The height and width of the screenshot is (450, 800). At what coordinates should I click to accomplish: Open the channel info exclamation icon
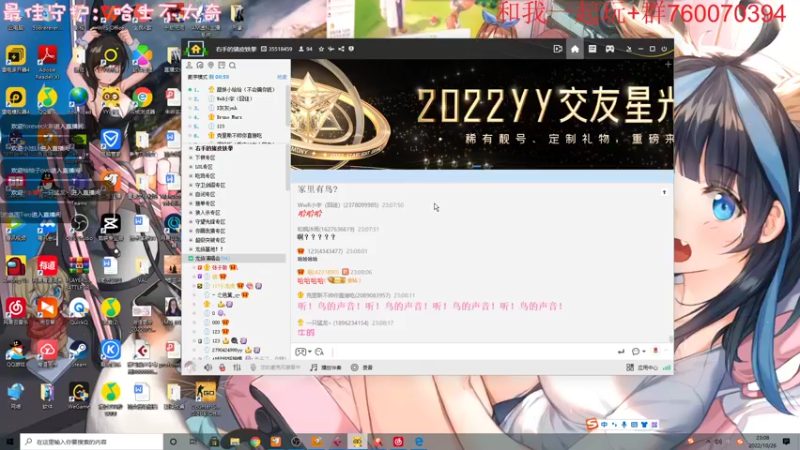351,49
